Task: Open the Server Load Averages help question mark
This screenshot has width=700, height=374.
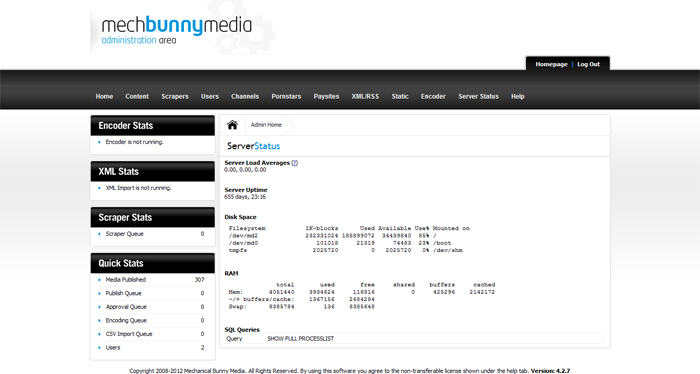Action: [295, 163]
